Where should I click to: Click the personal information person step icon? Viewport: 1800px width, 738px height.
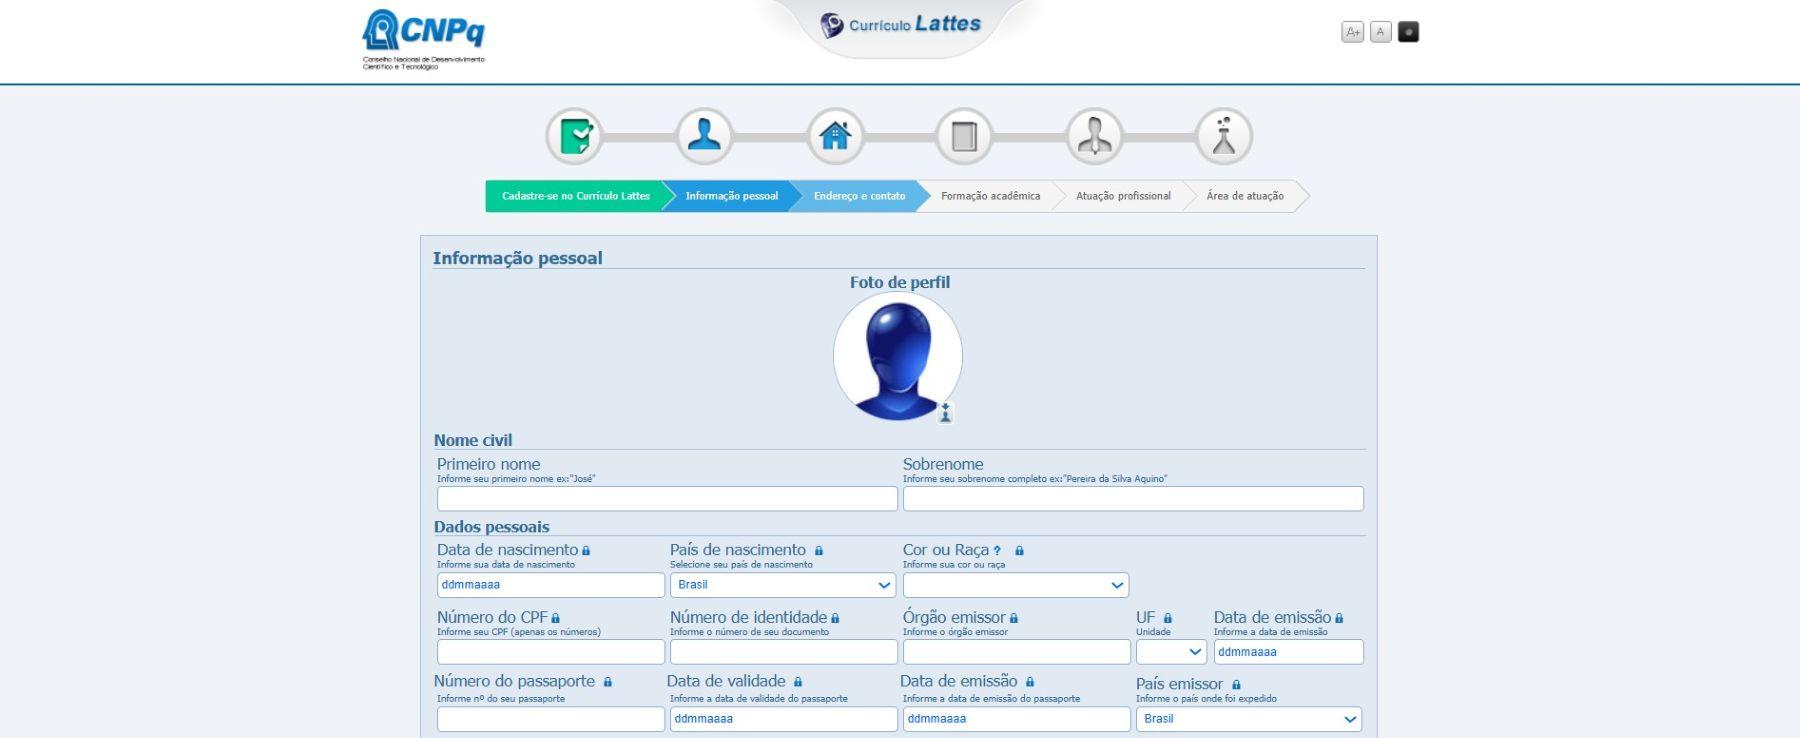[x=704, y=136]
